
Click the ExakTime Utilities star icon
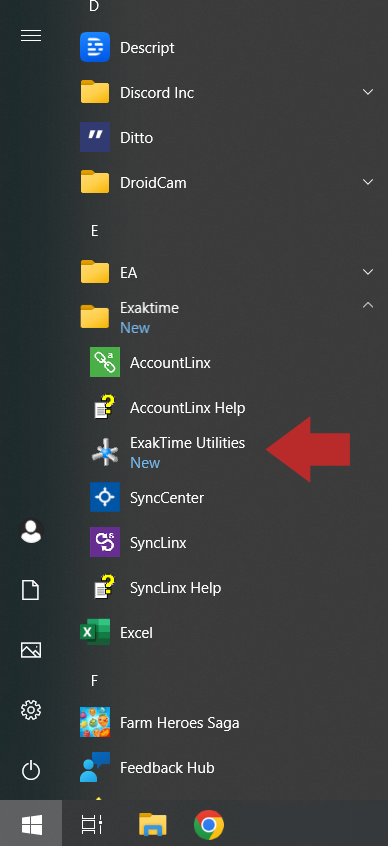tap(105, 452)
